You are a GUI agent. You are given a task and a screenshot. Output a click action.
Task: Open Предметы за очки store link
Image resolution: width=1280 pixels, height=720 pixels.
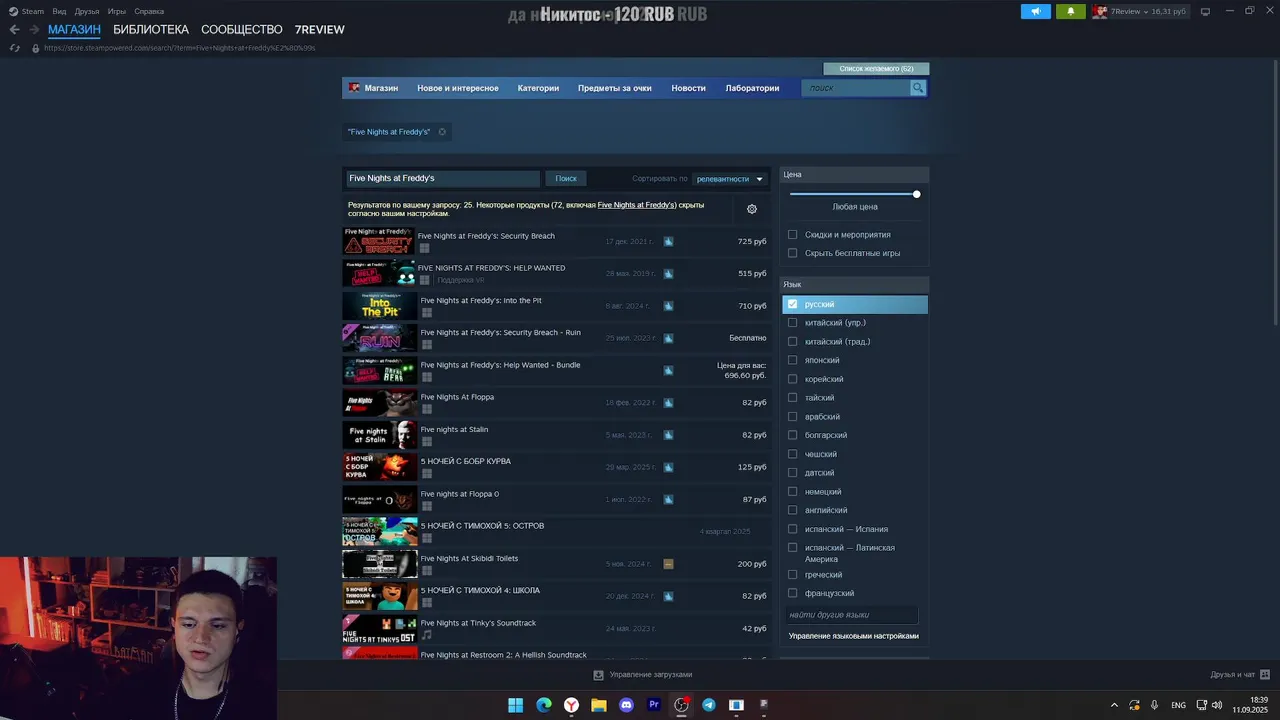pyautogui.click(x=614, y=88)
